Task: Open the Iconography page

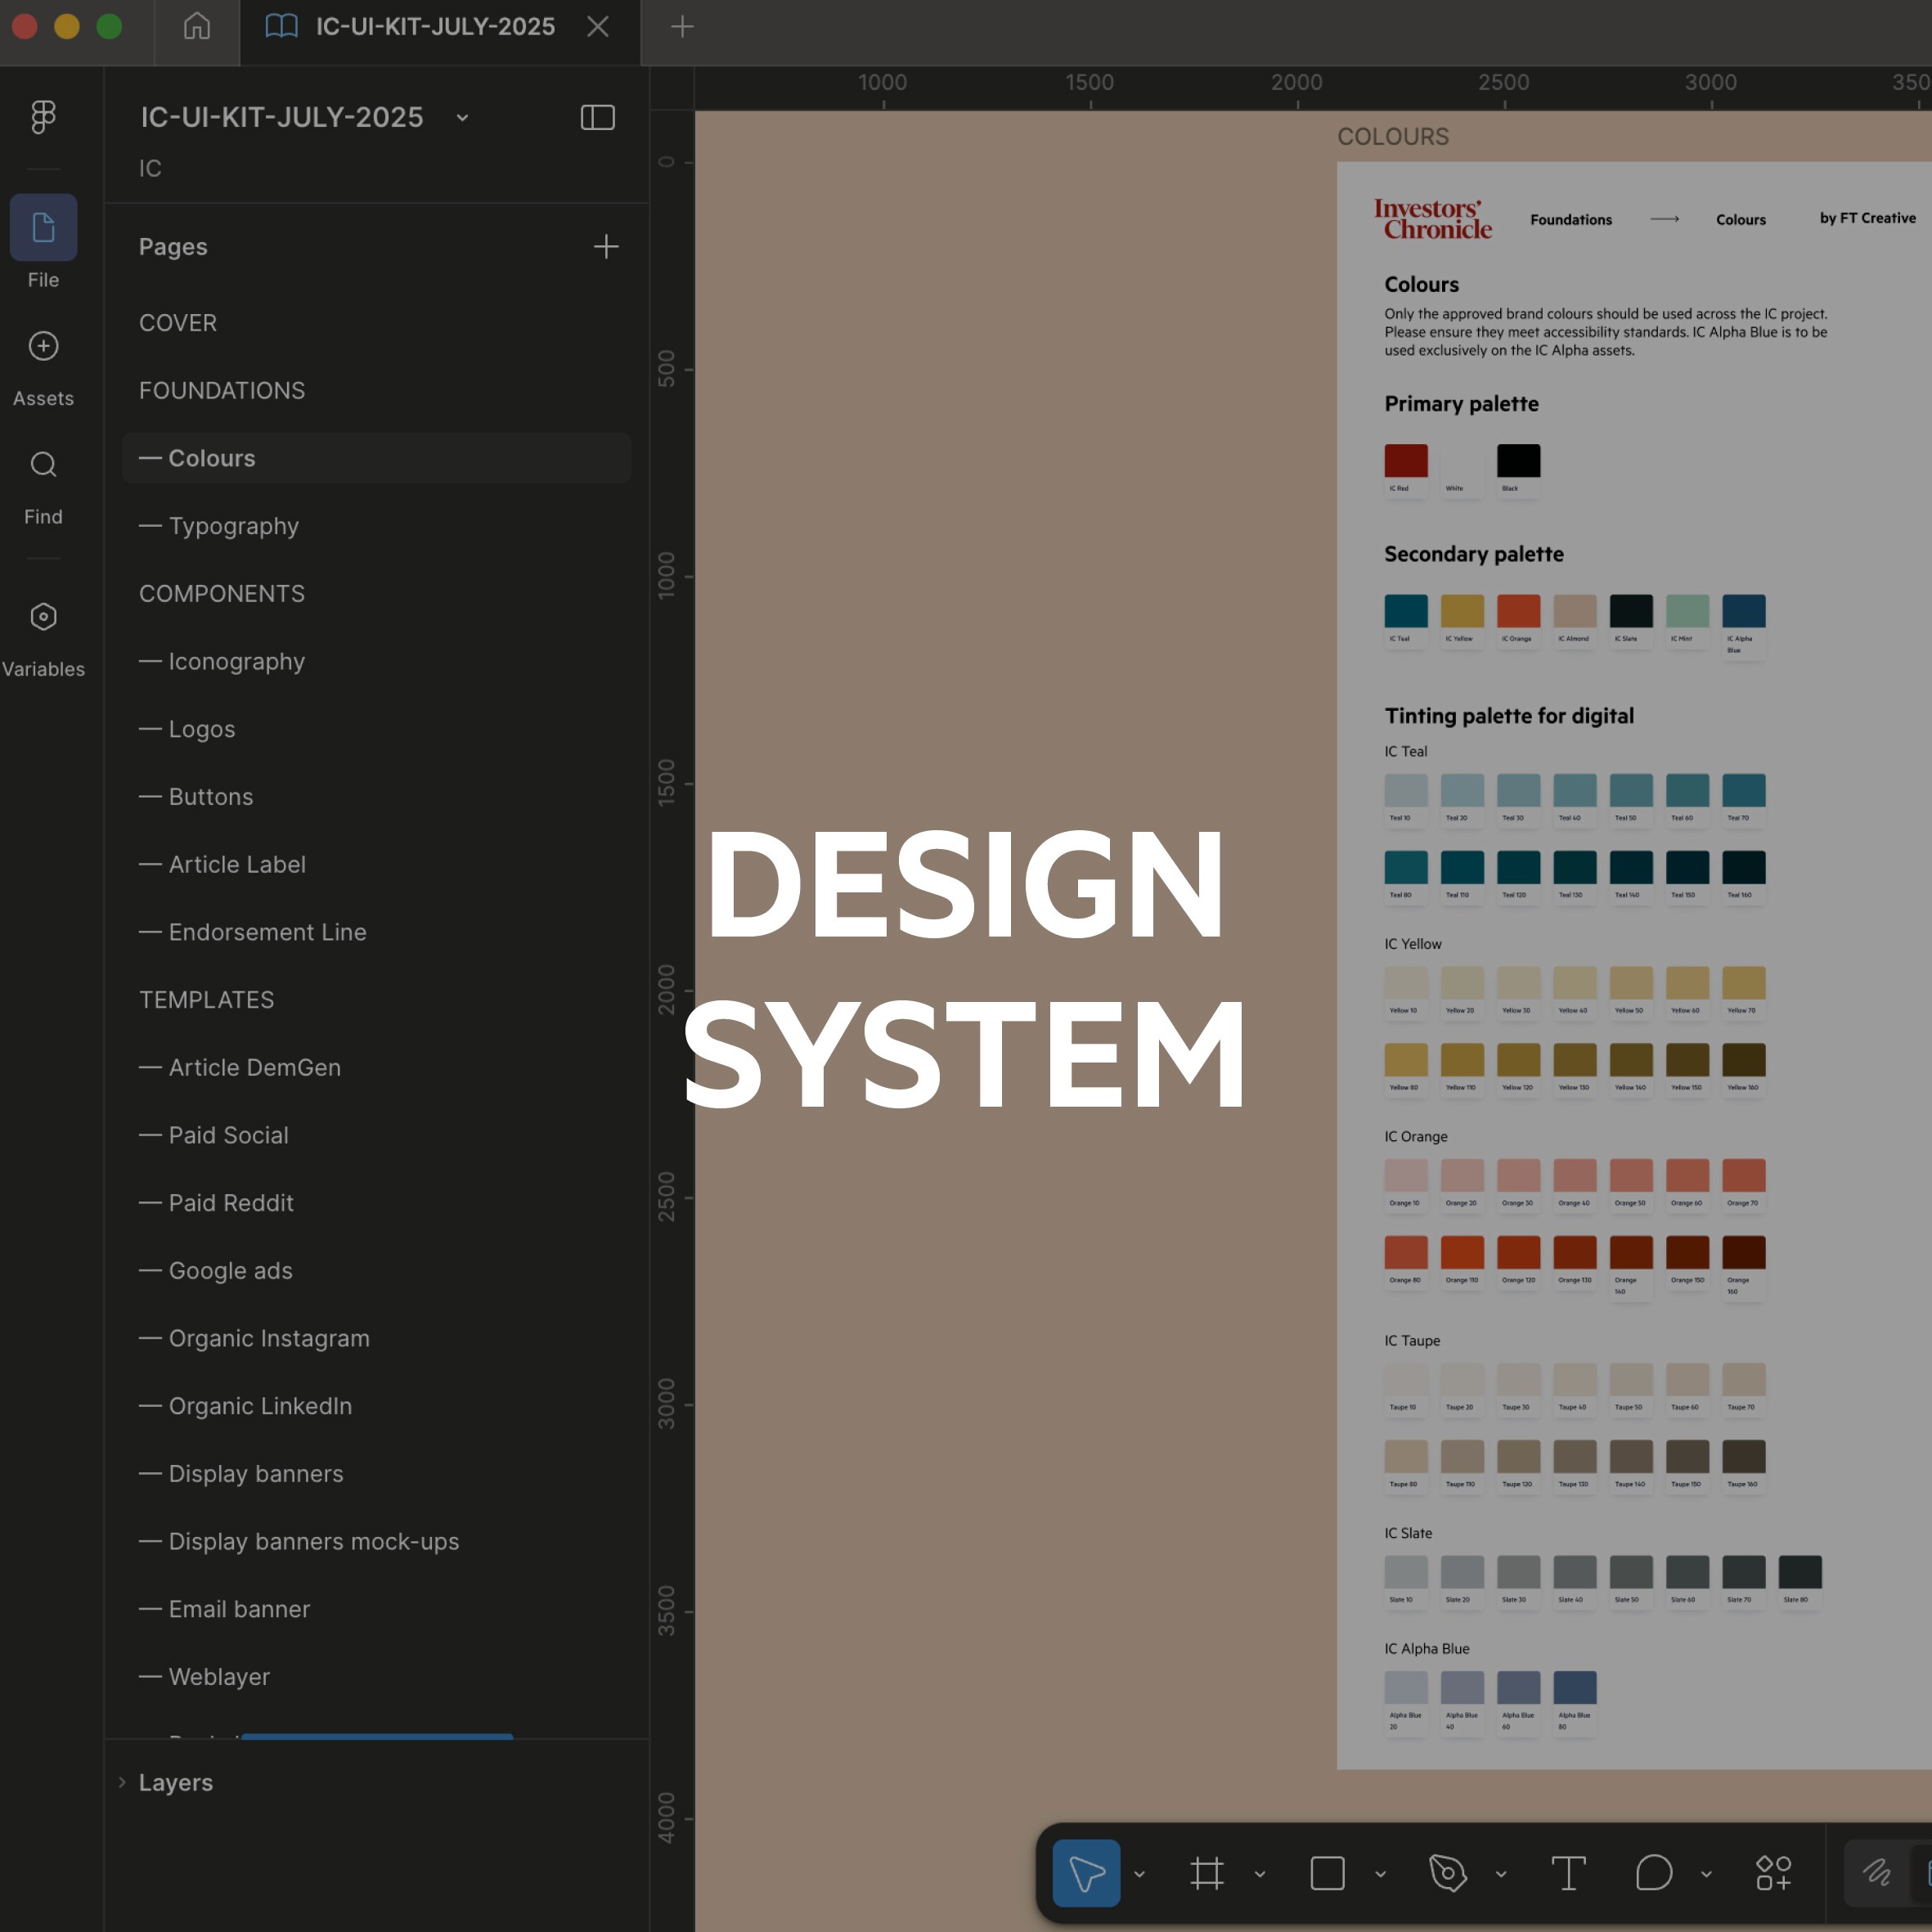Action: pyautogui.click(x=236, y=661)
